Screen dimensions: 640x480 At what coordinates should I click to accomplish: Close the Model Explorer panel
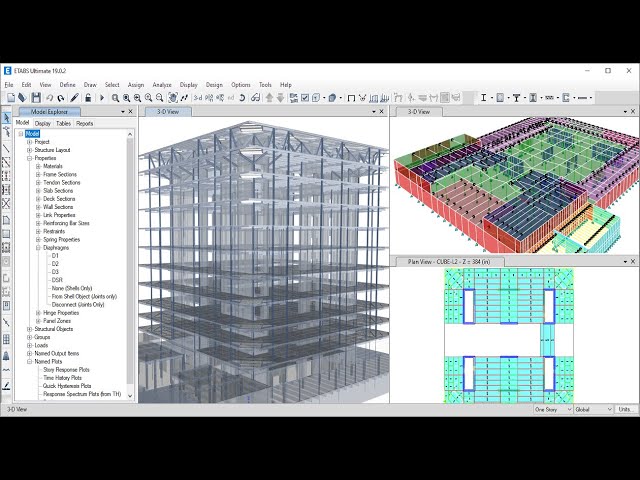point(131,112)
